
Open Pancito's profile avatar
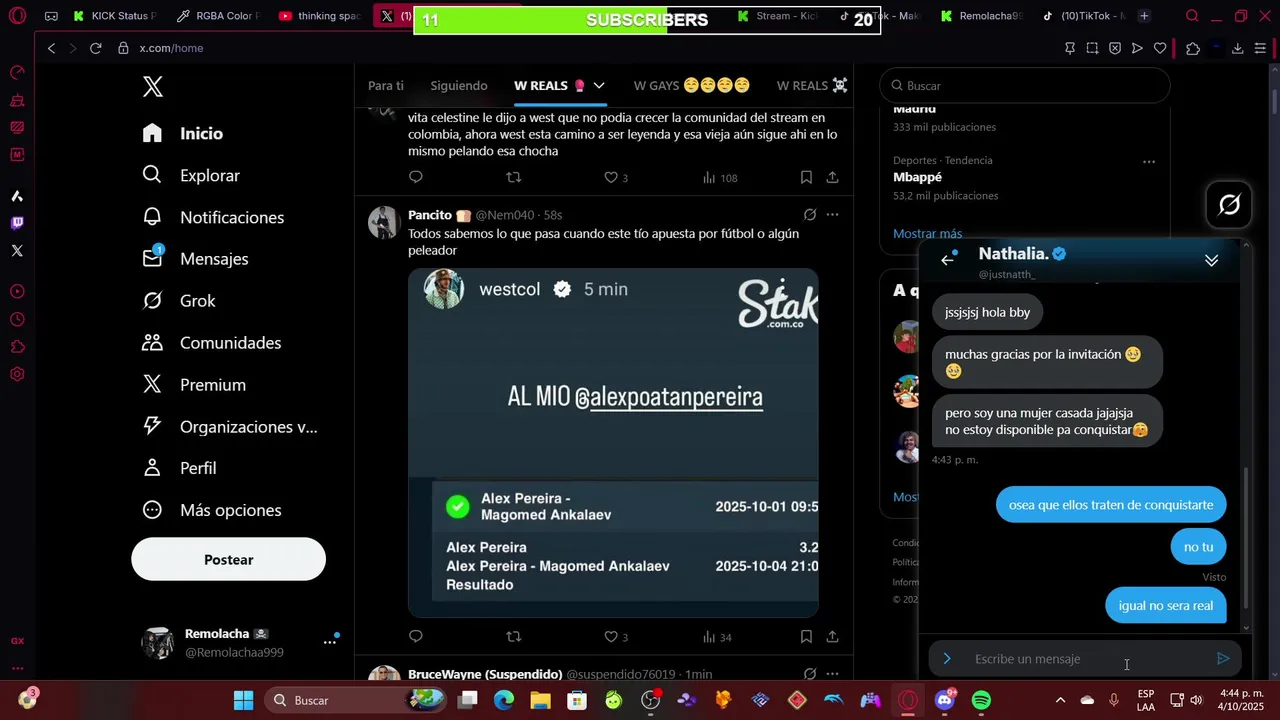(x=384, y=223)
